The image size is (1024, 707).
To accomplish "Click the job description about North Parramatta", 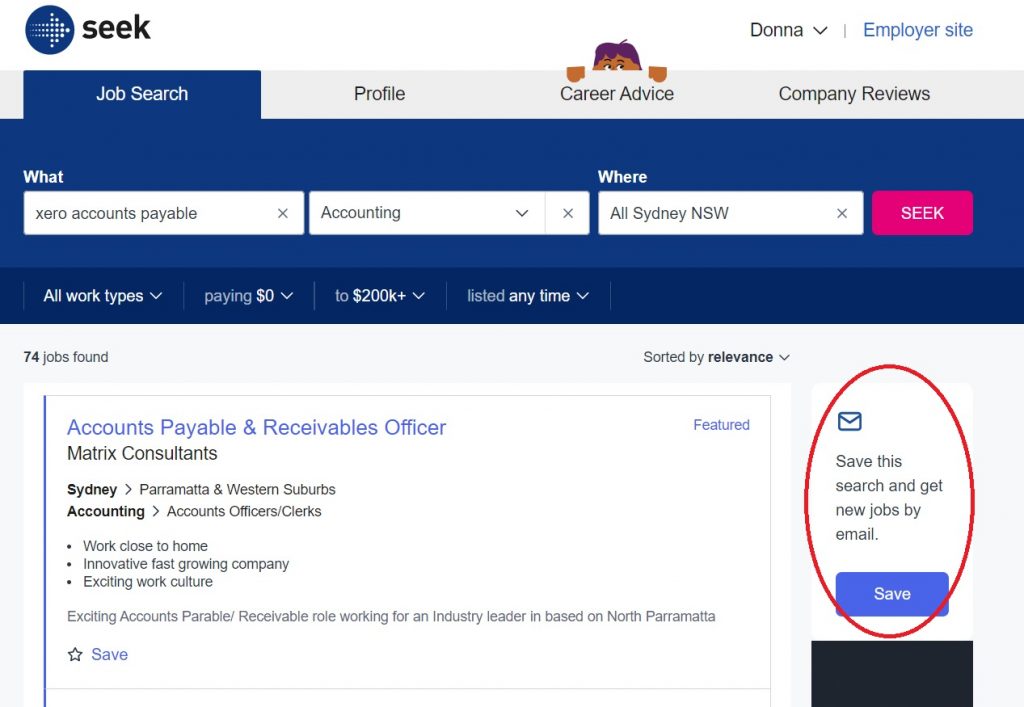I will click(391, 616).
